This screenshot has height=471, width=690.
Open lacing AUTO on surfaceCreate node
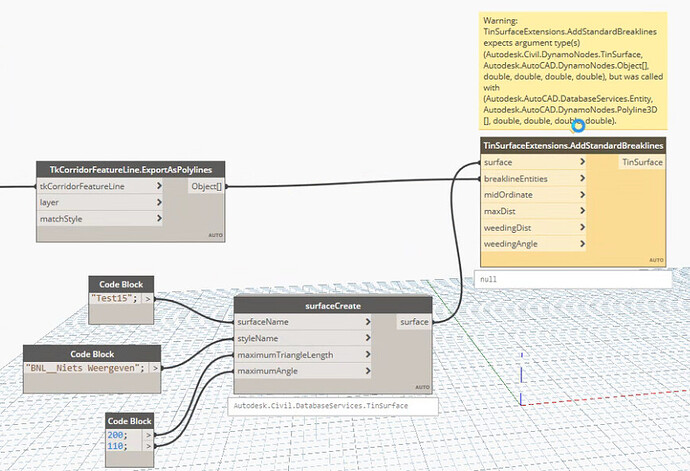click(x=422, y=387)
